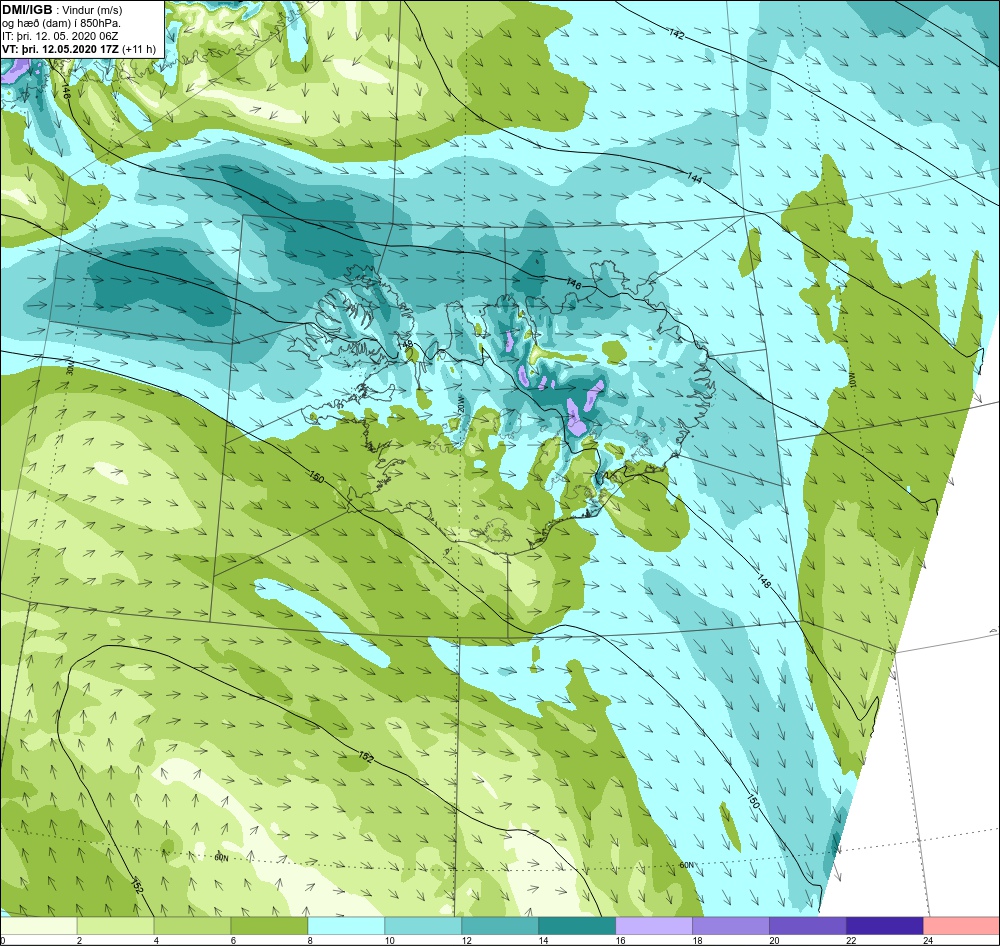The height and width of the screenshot is (946, 1000).
Task: Click the 22–24 m/s dark indigo legend swatch
Action: tap(885, 926)
